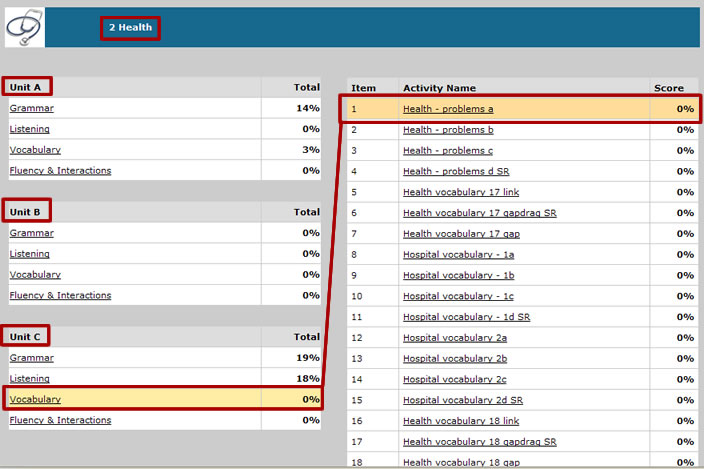Open Hospital vocabulary 2c activity
This screenshot has height=469, width=704.
pyautogui.click(x=454, y=380)
